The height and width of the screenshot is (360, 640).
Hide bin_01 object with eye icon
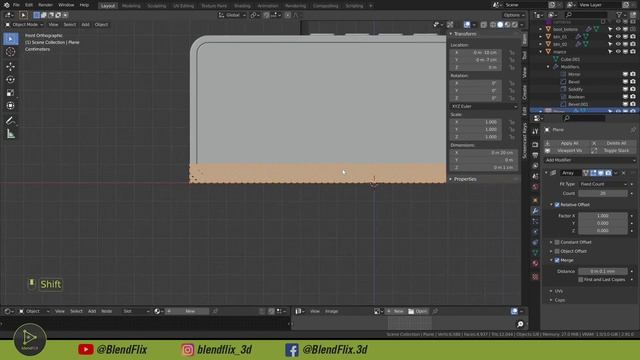tap(618, 37)
